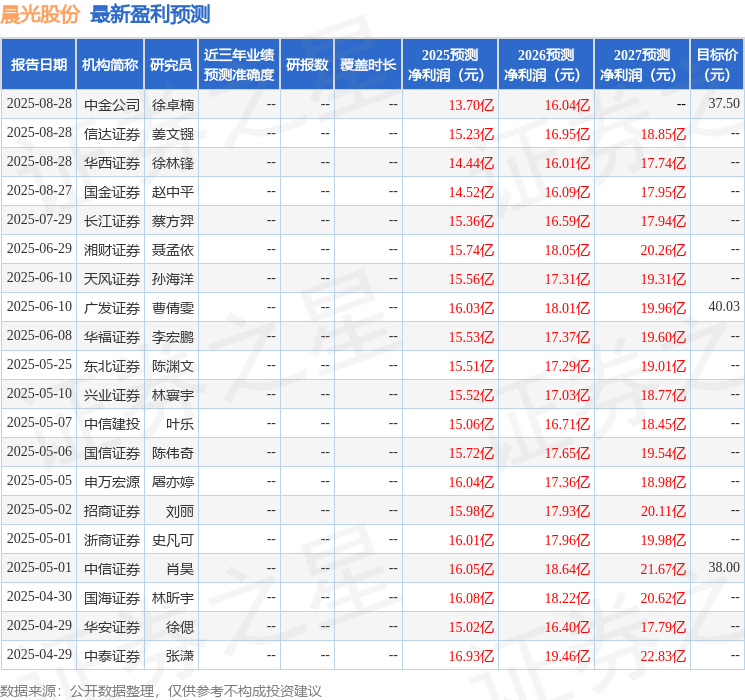The height and width of the screenshot is (700, 745).
Task: Click the 数据来源 disclaimer footnote
Action: (x=161, y=690)
